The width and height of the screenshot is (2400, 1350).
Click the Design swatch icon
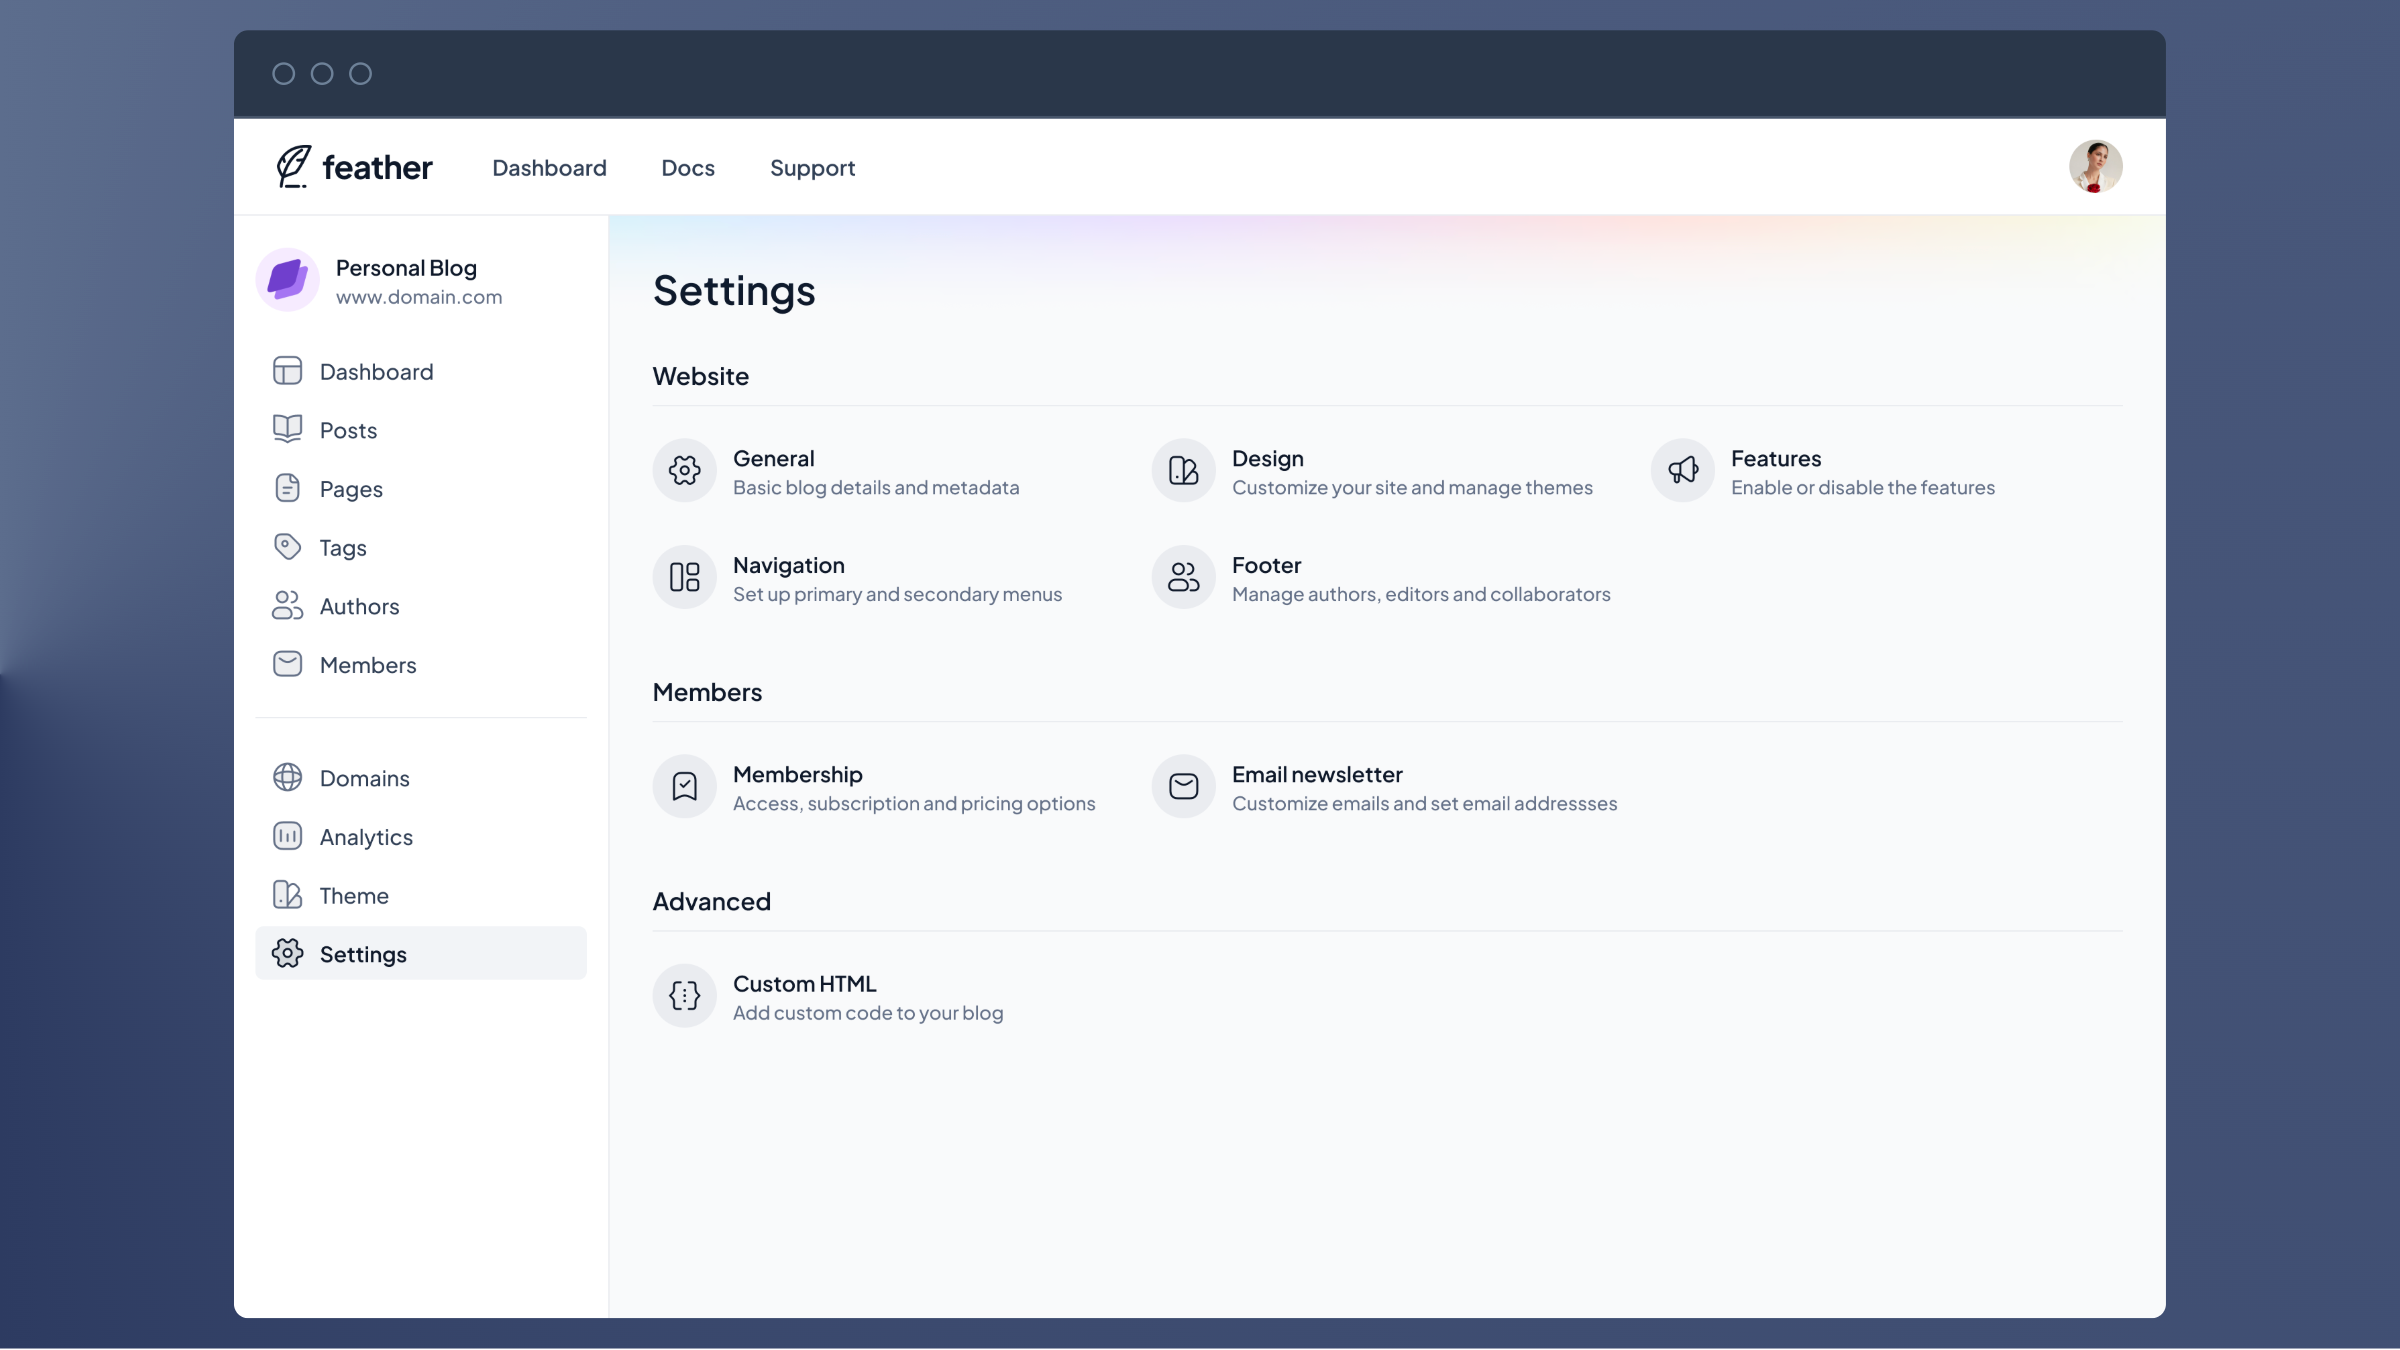click(1183, 470)
